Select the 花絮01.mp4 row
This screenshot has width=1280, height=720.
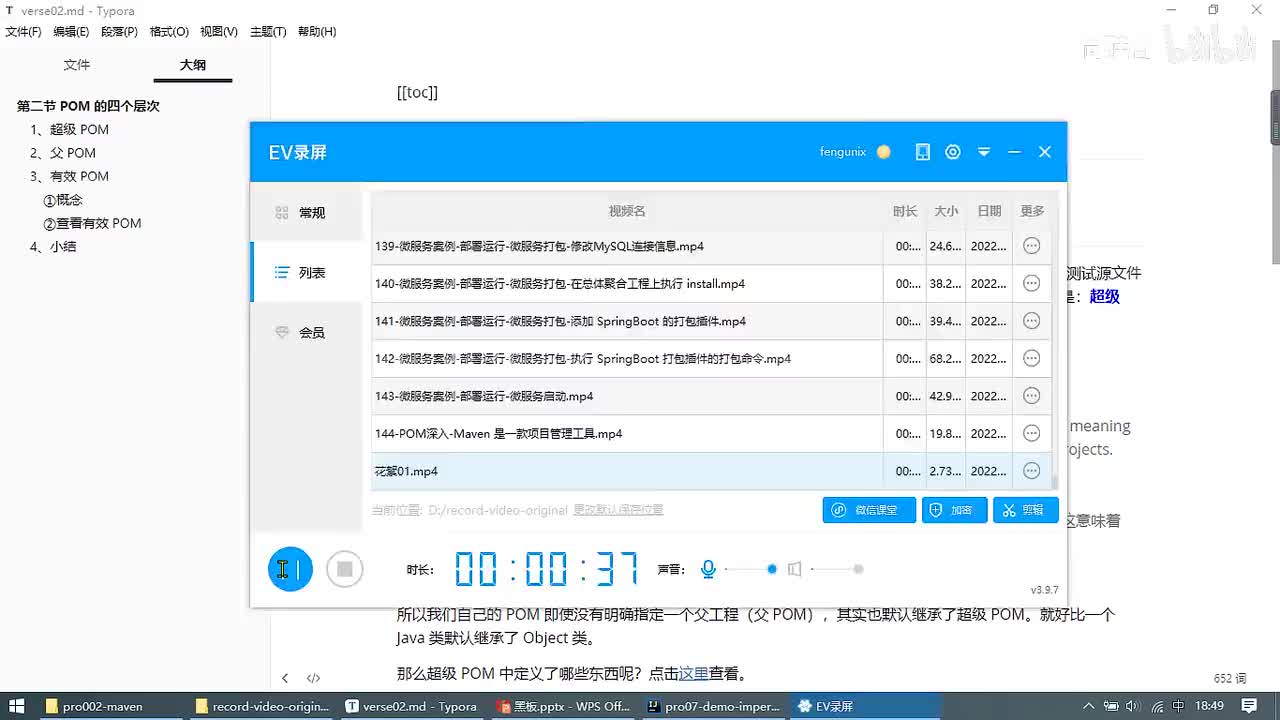pyautogui.click(x=711, y=471)
